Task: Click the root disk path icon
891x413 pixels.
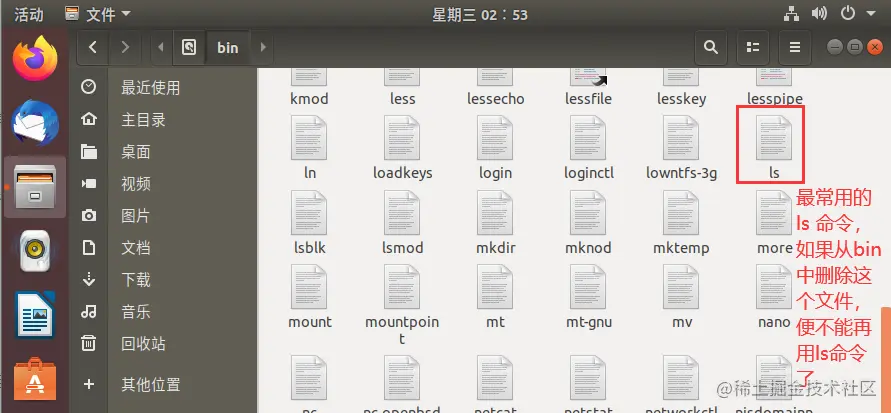Action: (189, 47)
